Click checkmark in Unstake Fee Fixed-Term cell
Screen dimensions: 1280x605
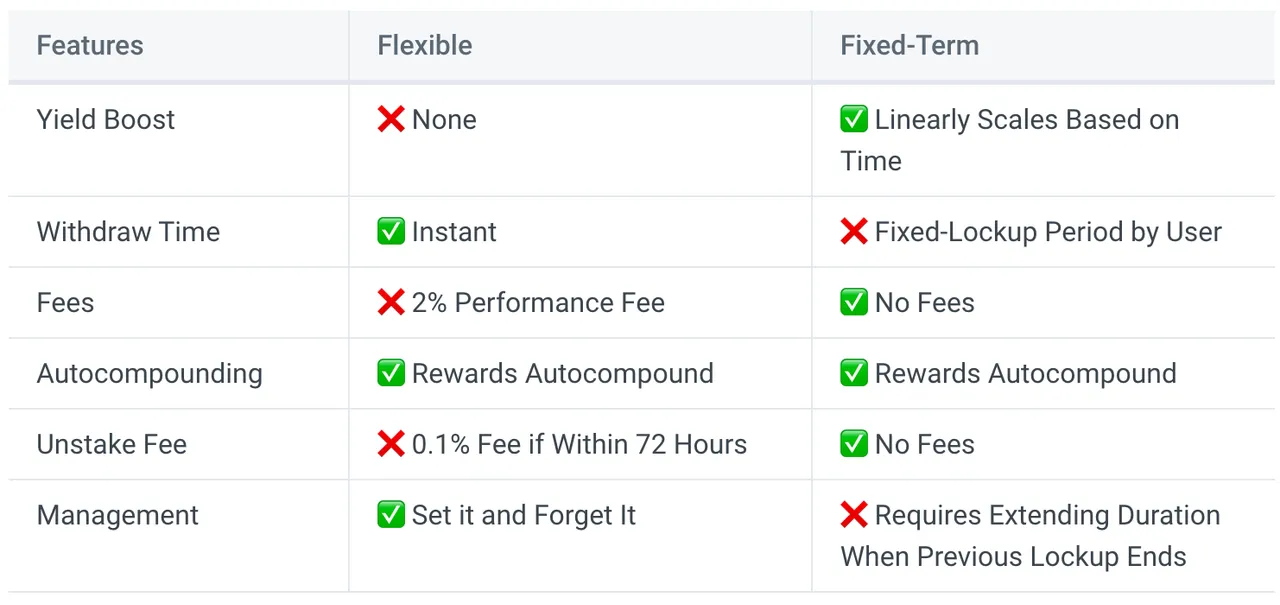(854, 445)
